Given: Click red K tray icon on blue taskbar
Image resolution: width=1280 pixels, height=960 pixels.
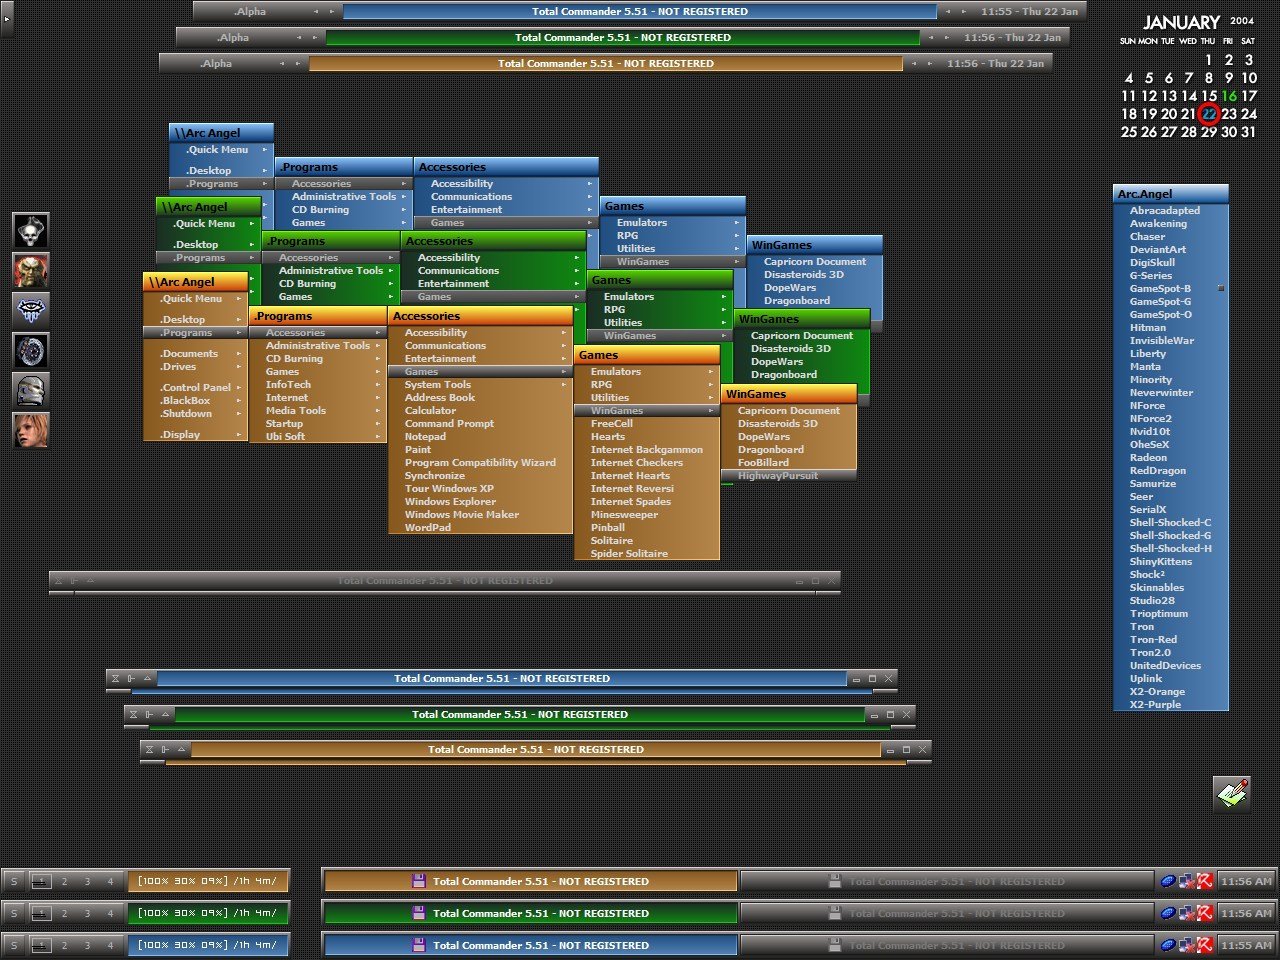Looking at the screenshot, I should [x=1204, y=945].
